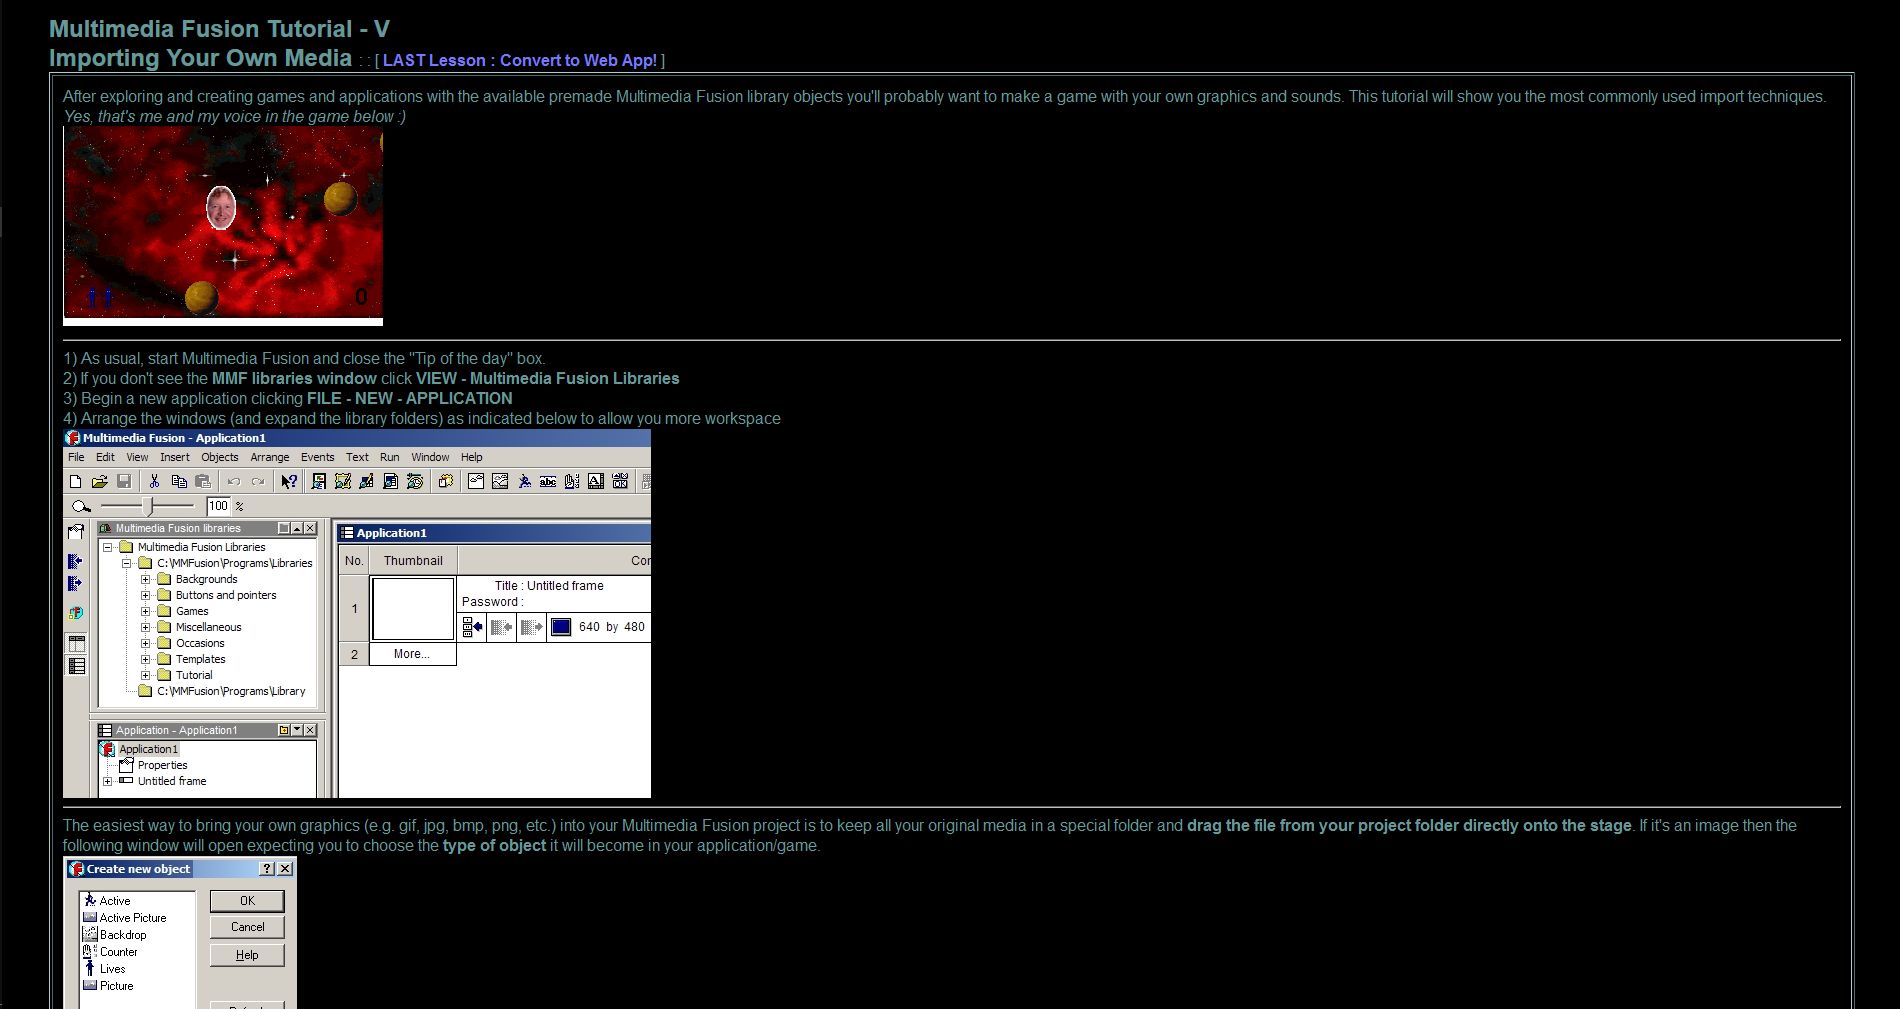
Task: Click the list view icon in sidebar
Action: pyautogui.click(x=76, y=666)
